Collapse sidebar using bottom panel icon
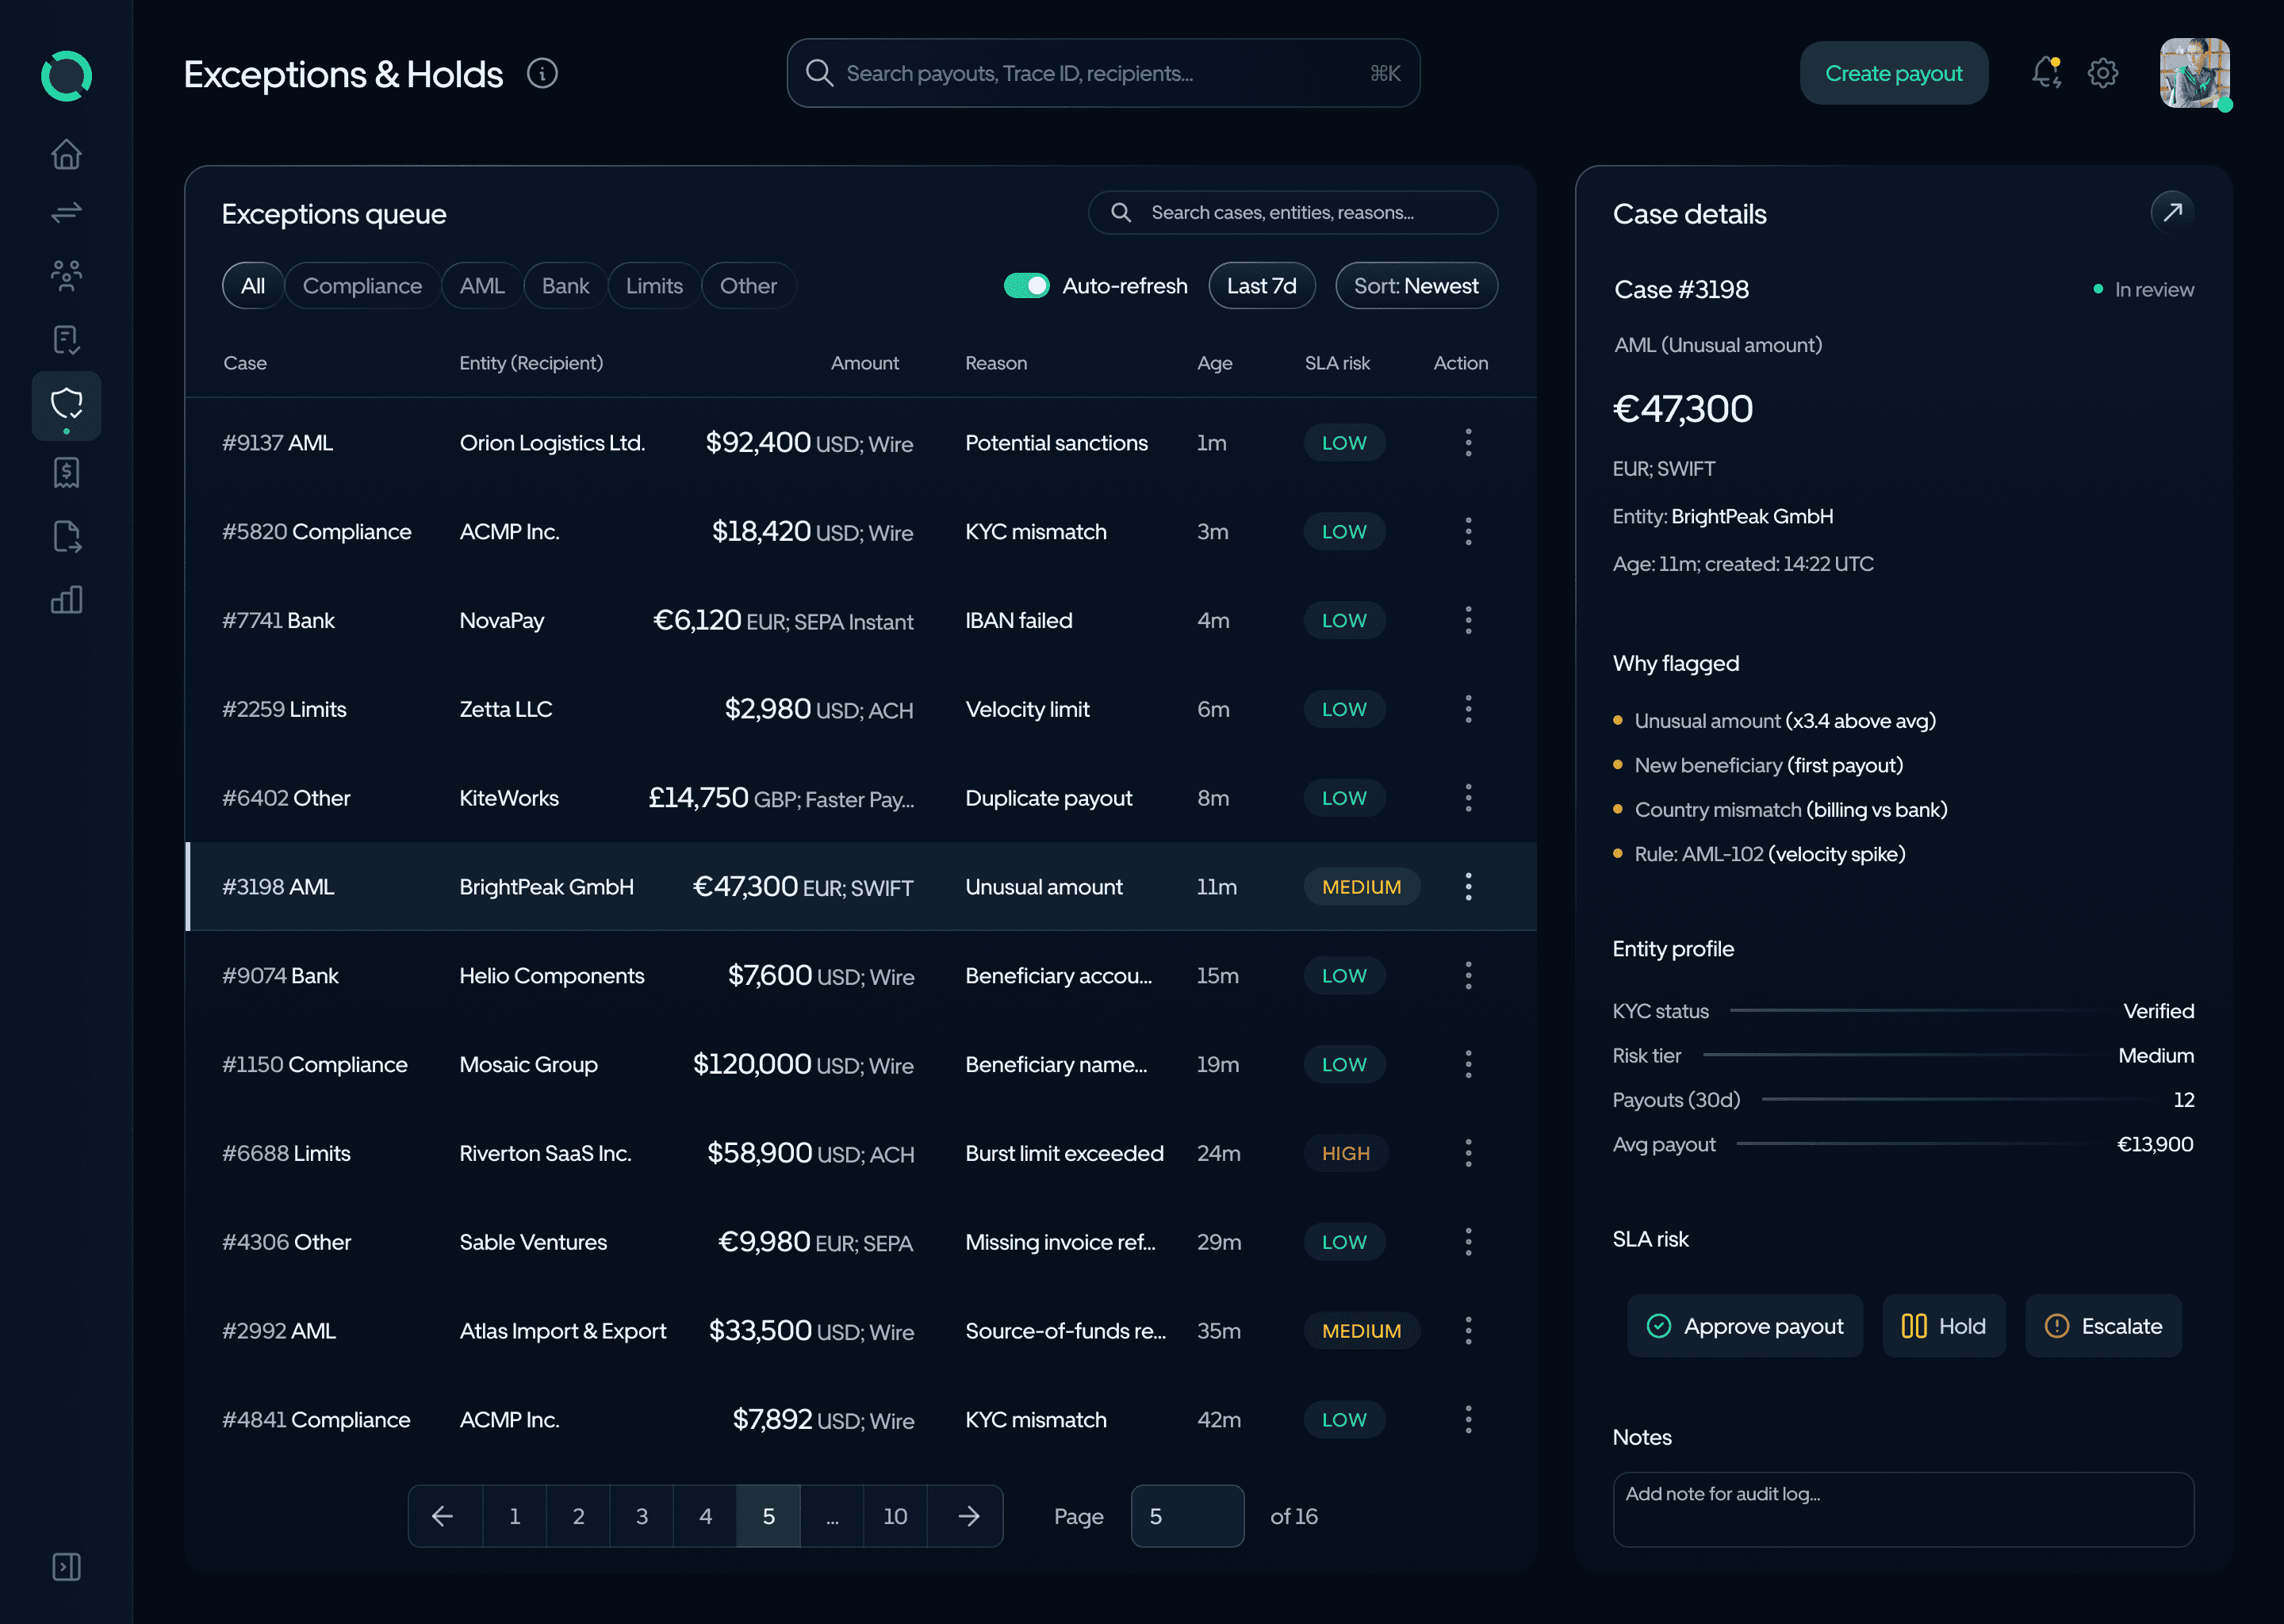Image resolution: width=2284 pixels, height=1624 pixels. coord(66,1566)
